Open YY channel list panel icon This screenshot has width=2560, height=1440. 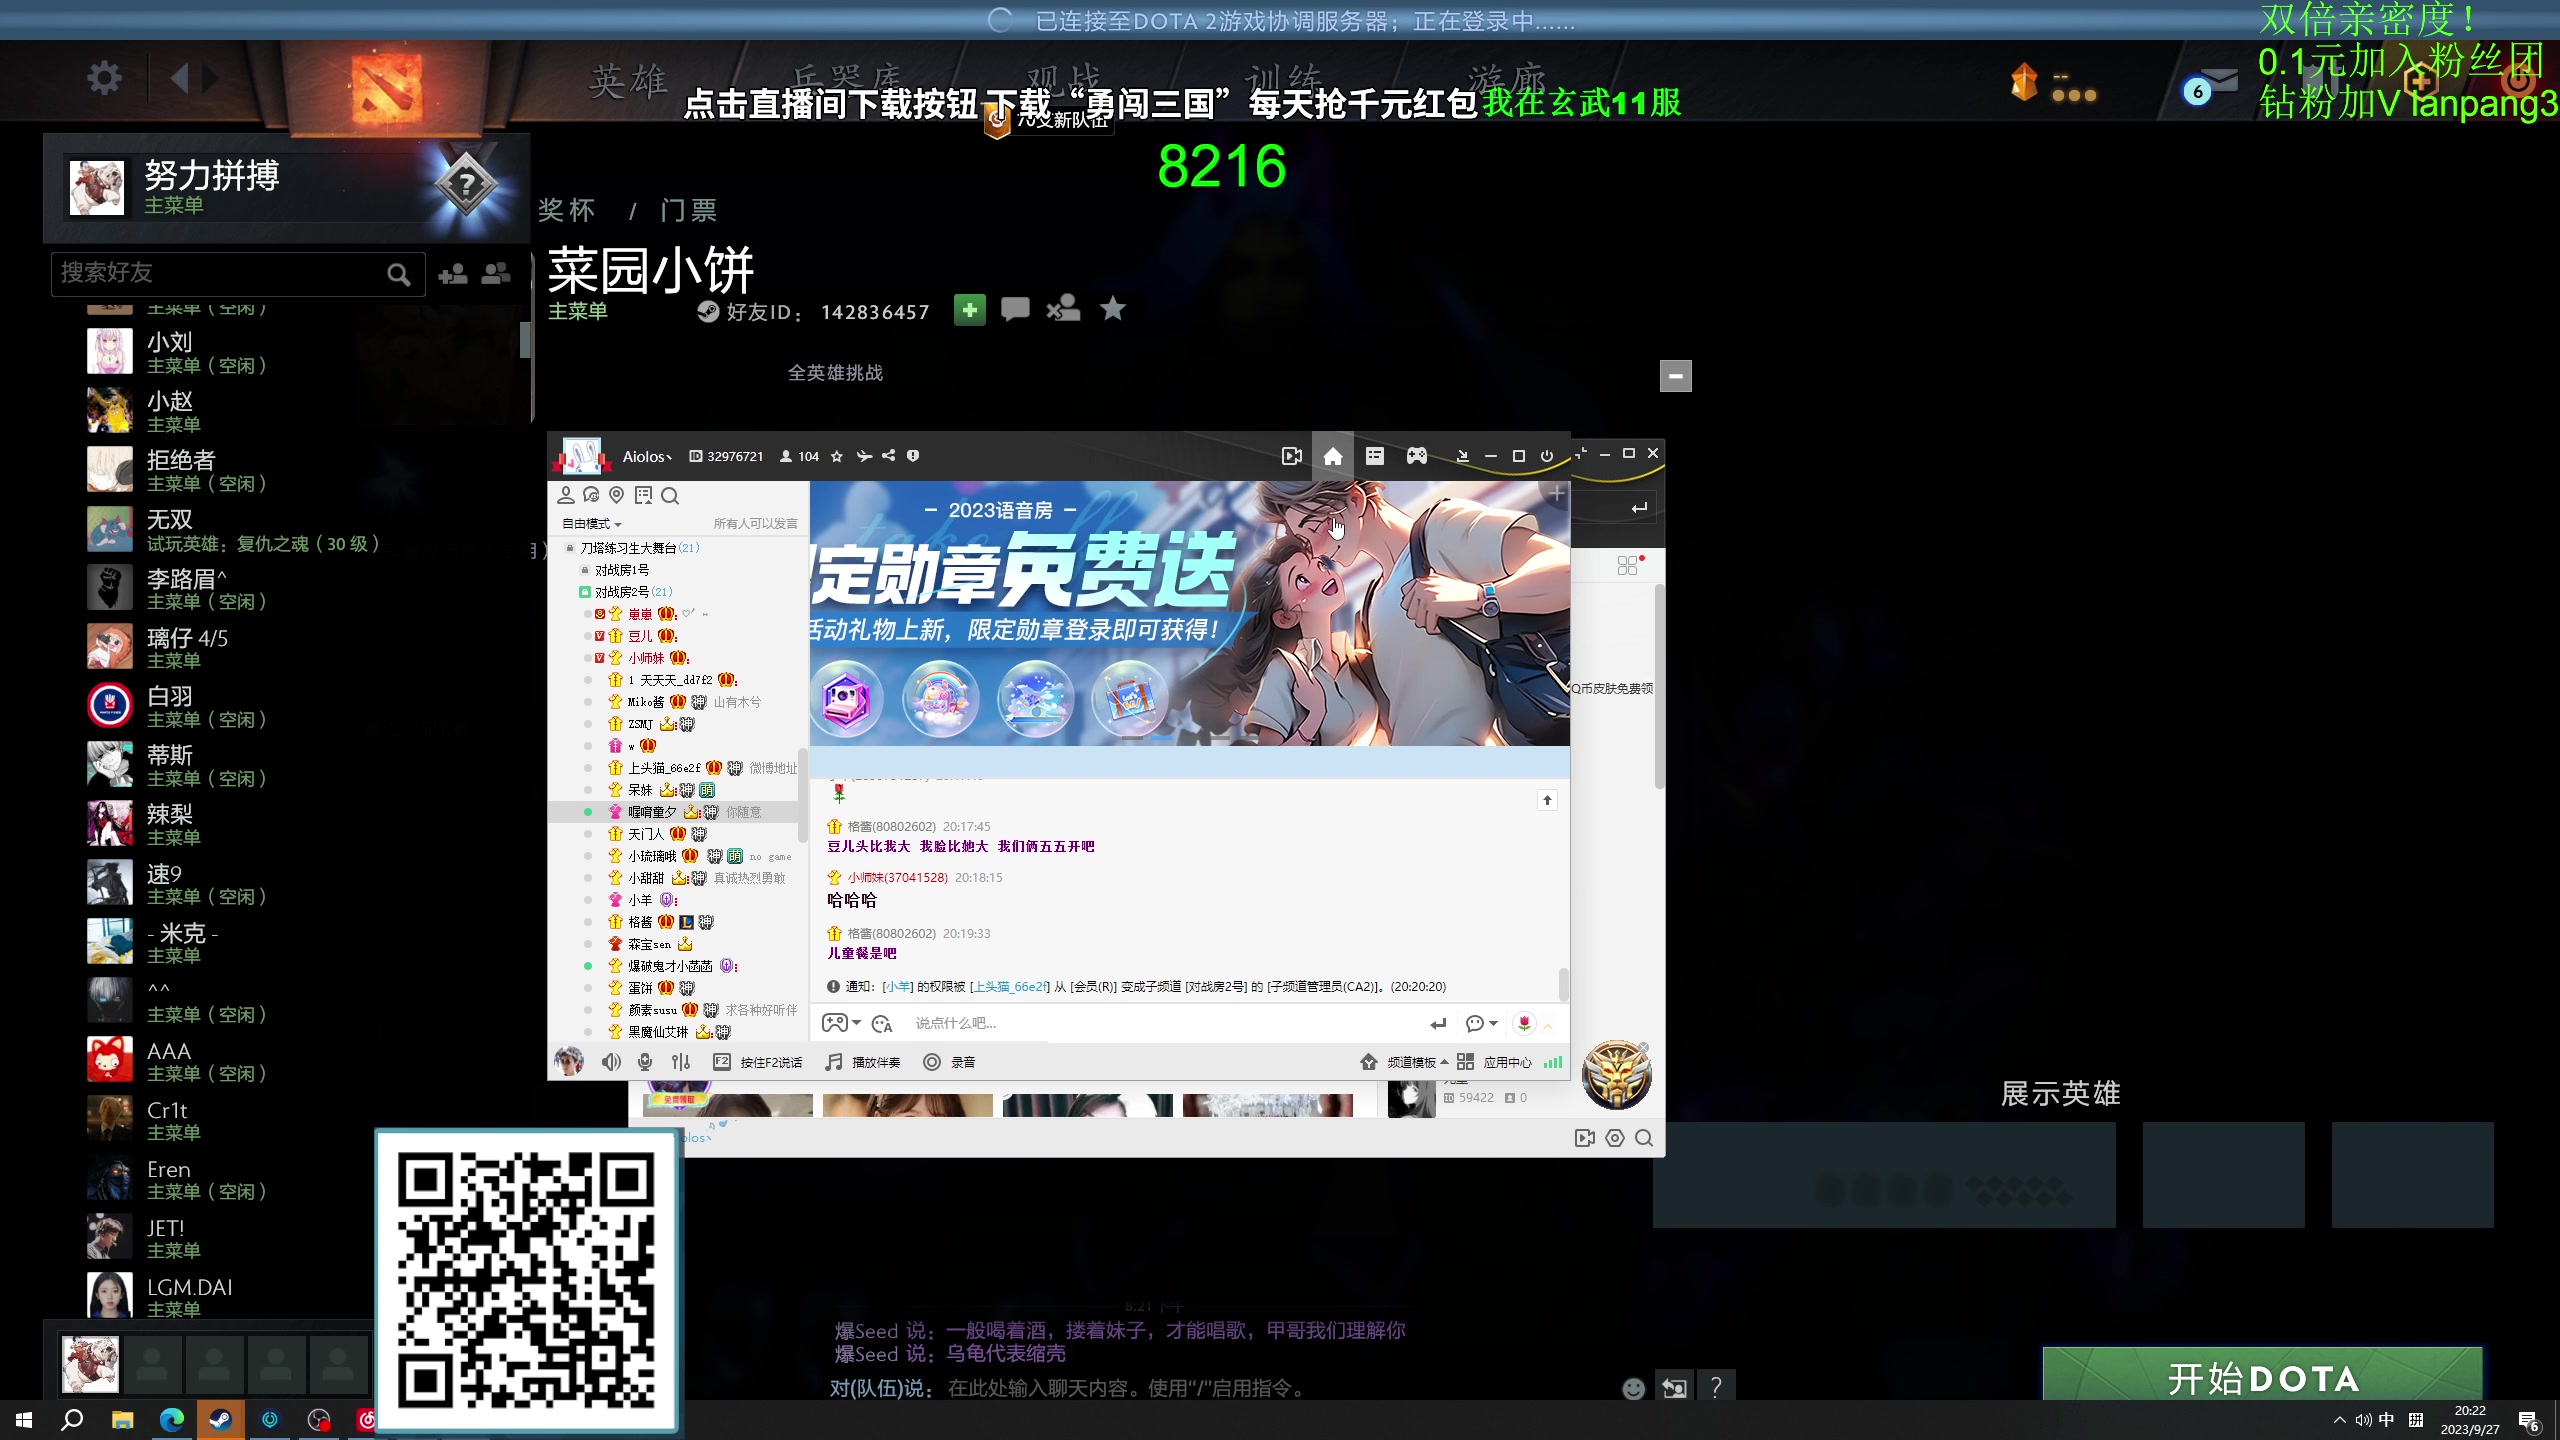1375,456
